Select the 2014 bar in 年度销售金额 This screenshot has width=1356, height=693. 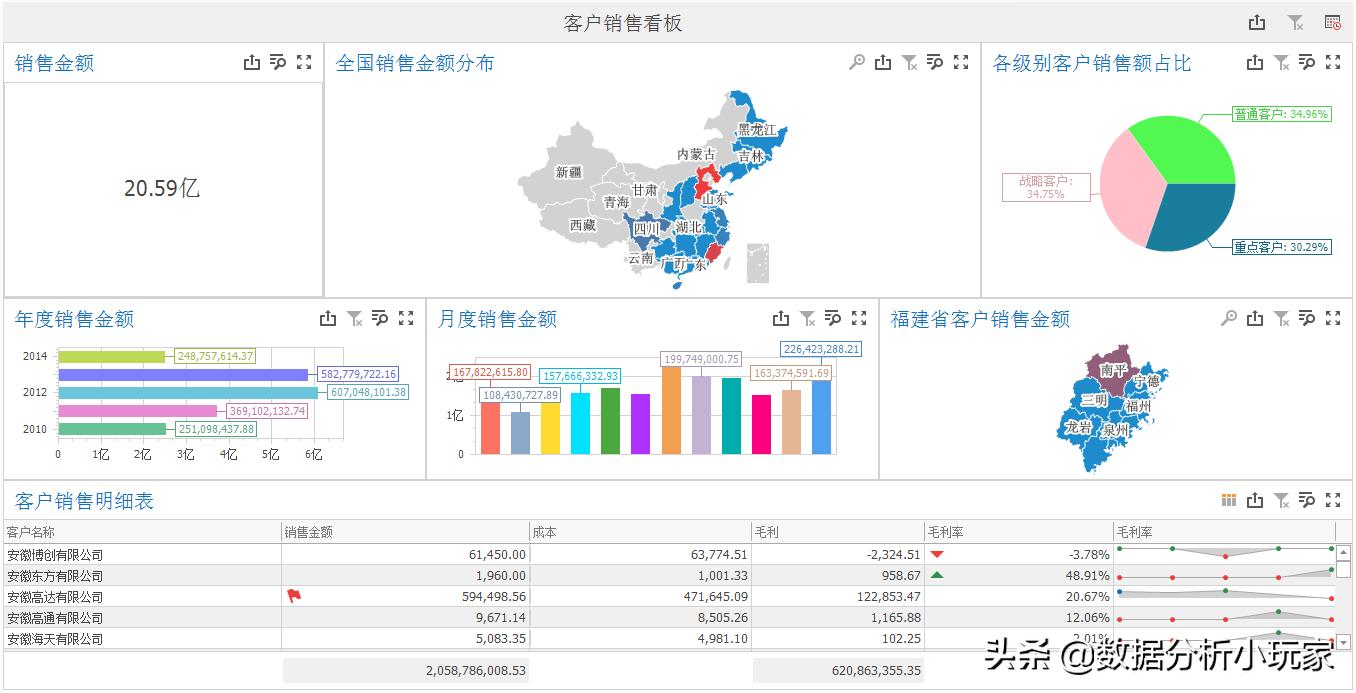[110, 355]
